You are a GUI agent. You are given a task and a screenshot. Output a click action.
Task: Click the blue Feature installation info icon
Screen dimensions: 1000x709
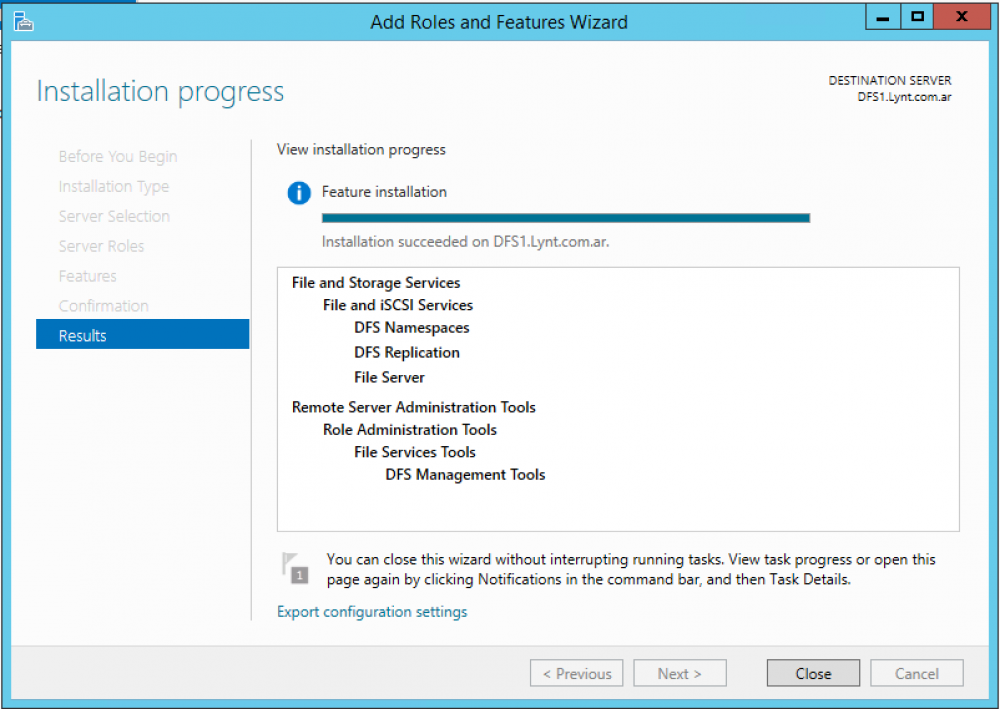[x=298, y=193]
